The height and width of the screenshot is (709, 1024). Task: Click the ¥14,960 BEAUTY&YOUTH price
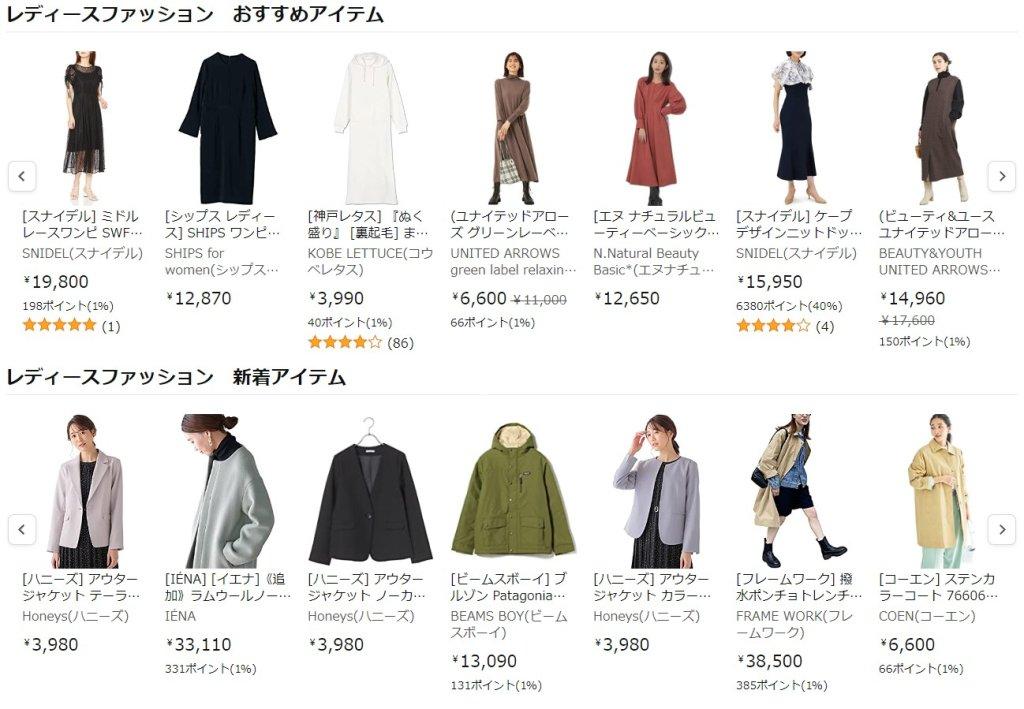point(912,298)
